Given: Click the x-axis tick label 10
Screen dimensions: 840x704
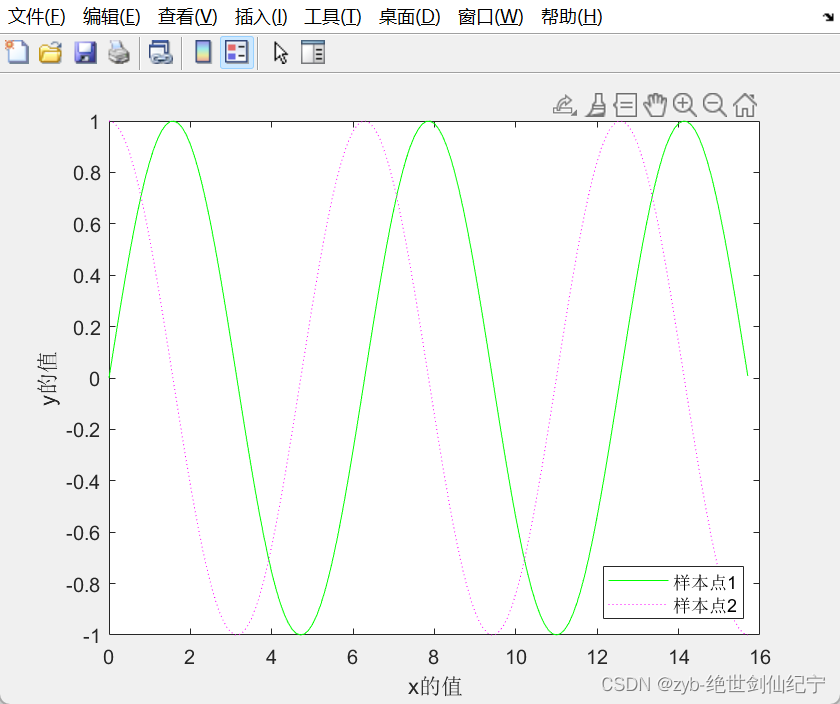Looking at the screenshot, I should coord(516,657).
